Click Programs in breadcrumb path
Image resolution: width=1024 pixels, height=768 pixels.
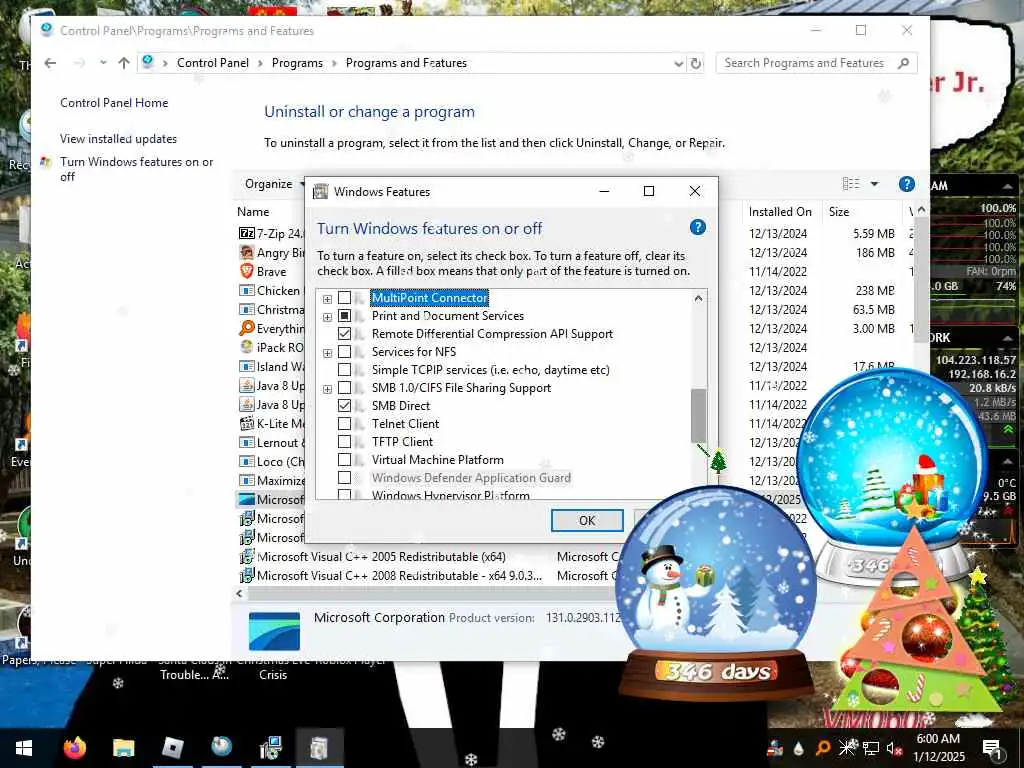[297, 63]
